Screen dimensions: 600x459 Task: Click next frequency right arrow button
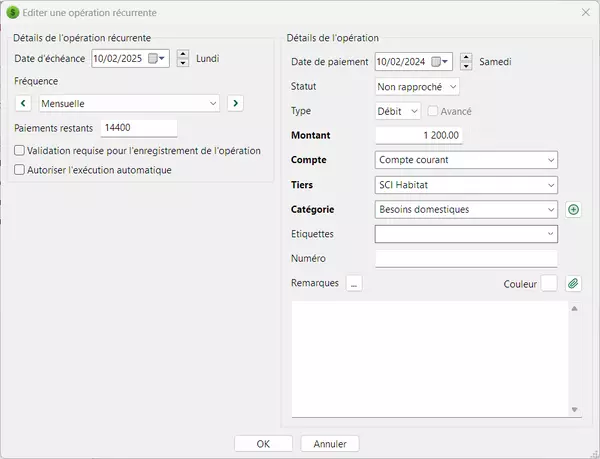(x=235, y=103)
